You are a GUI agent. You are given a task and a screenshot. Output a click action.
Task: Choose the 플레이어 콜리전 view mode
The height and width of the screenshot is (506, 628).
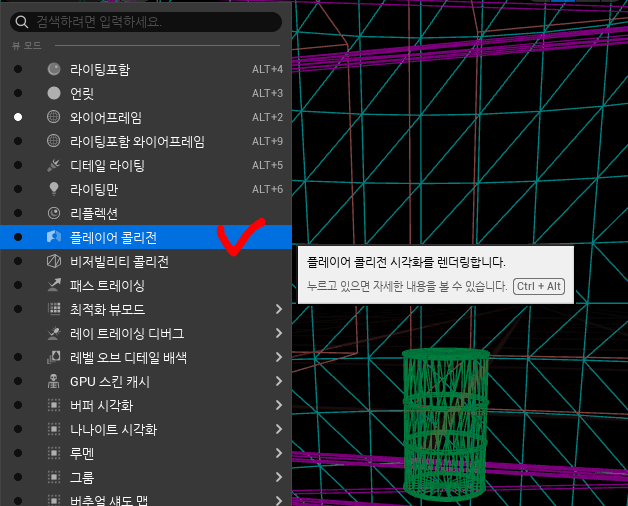[146, 237]
